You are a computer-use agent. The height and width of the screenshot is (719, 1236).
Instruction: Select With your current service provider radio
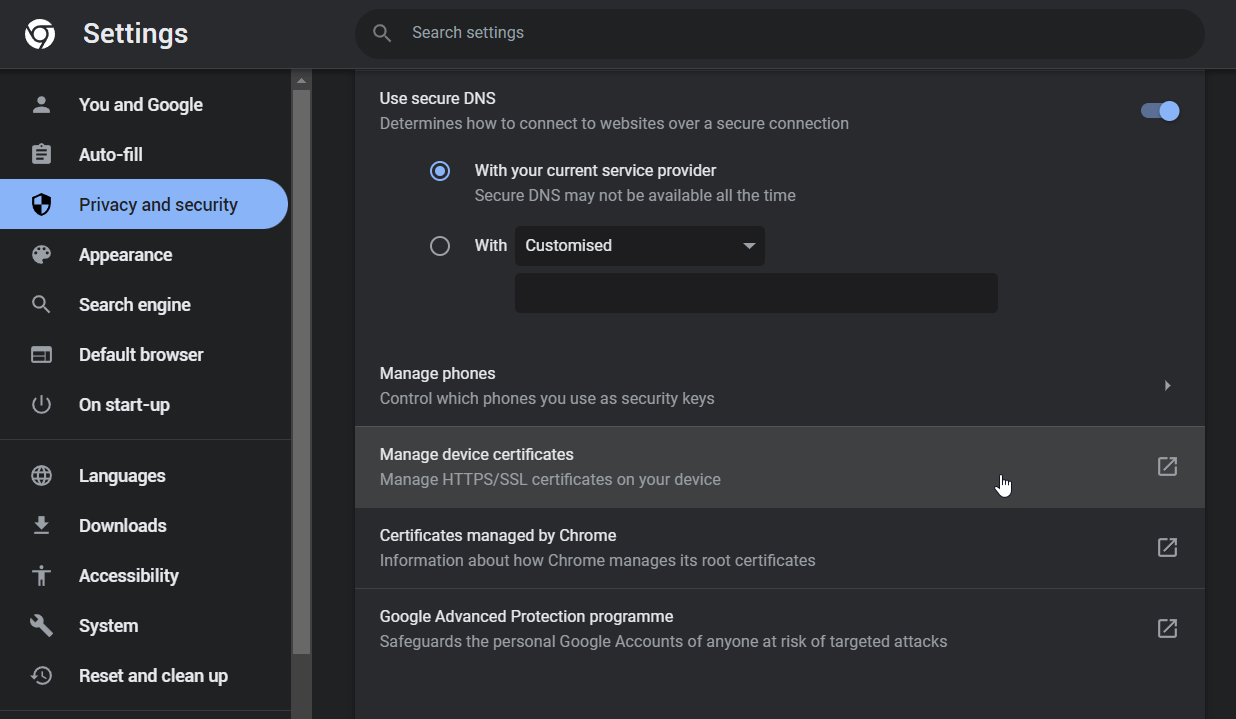point(440,171)
